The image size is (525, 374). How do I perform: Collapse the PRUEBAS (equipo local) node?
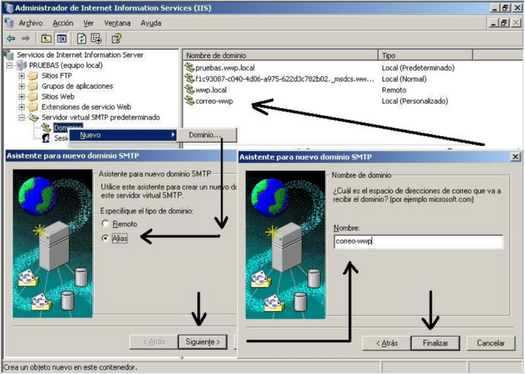pos(9,65)
